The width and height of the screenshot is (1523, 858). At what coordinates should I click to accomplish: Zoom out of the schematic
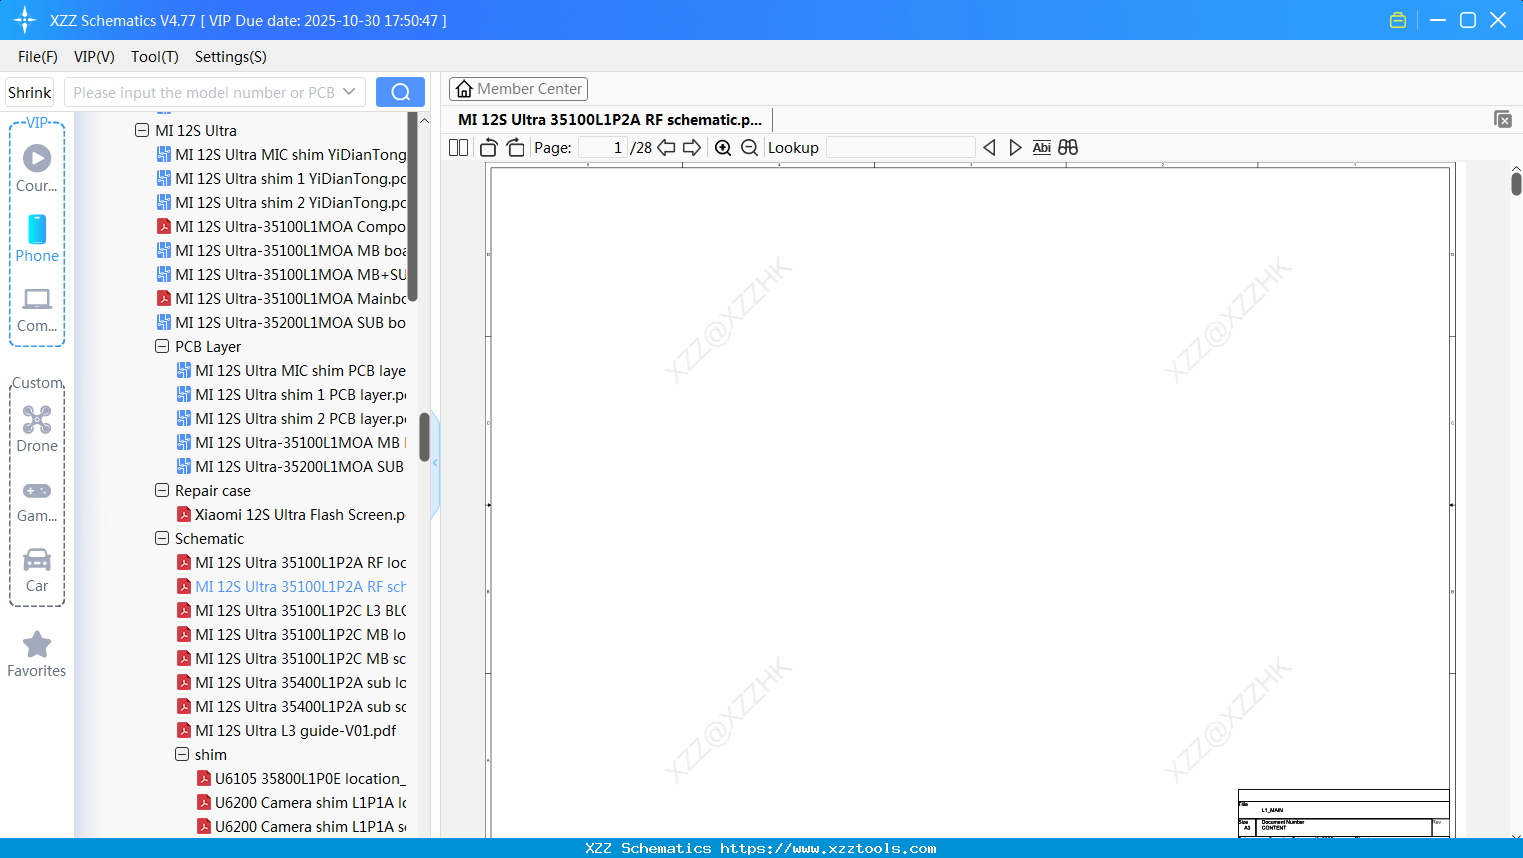pos(749,148)
